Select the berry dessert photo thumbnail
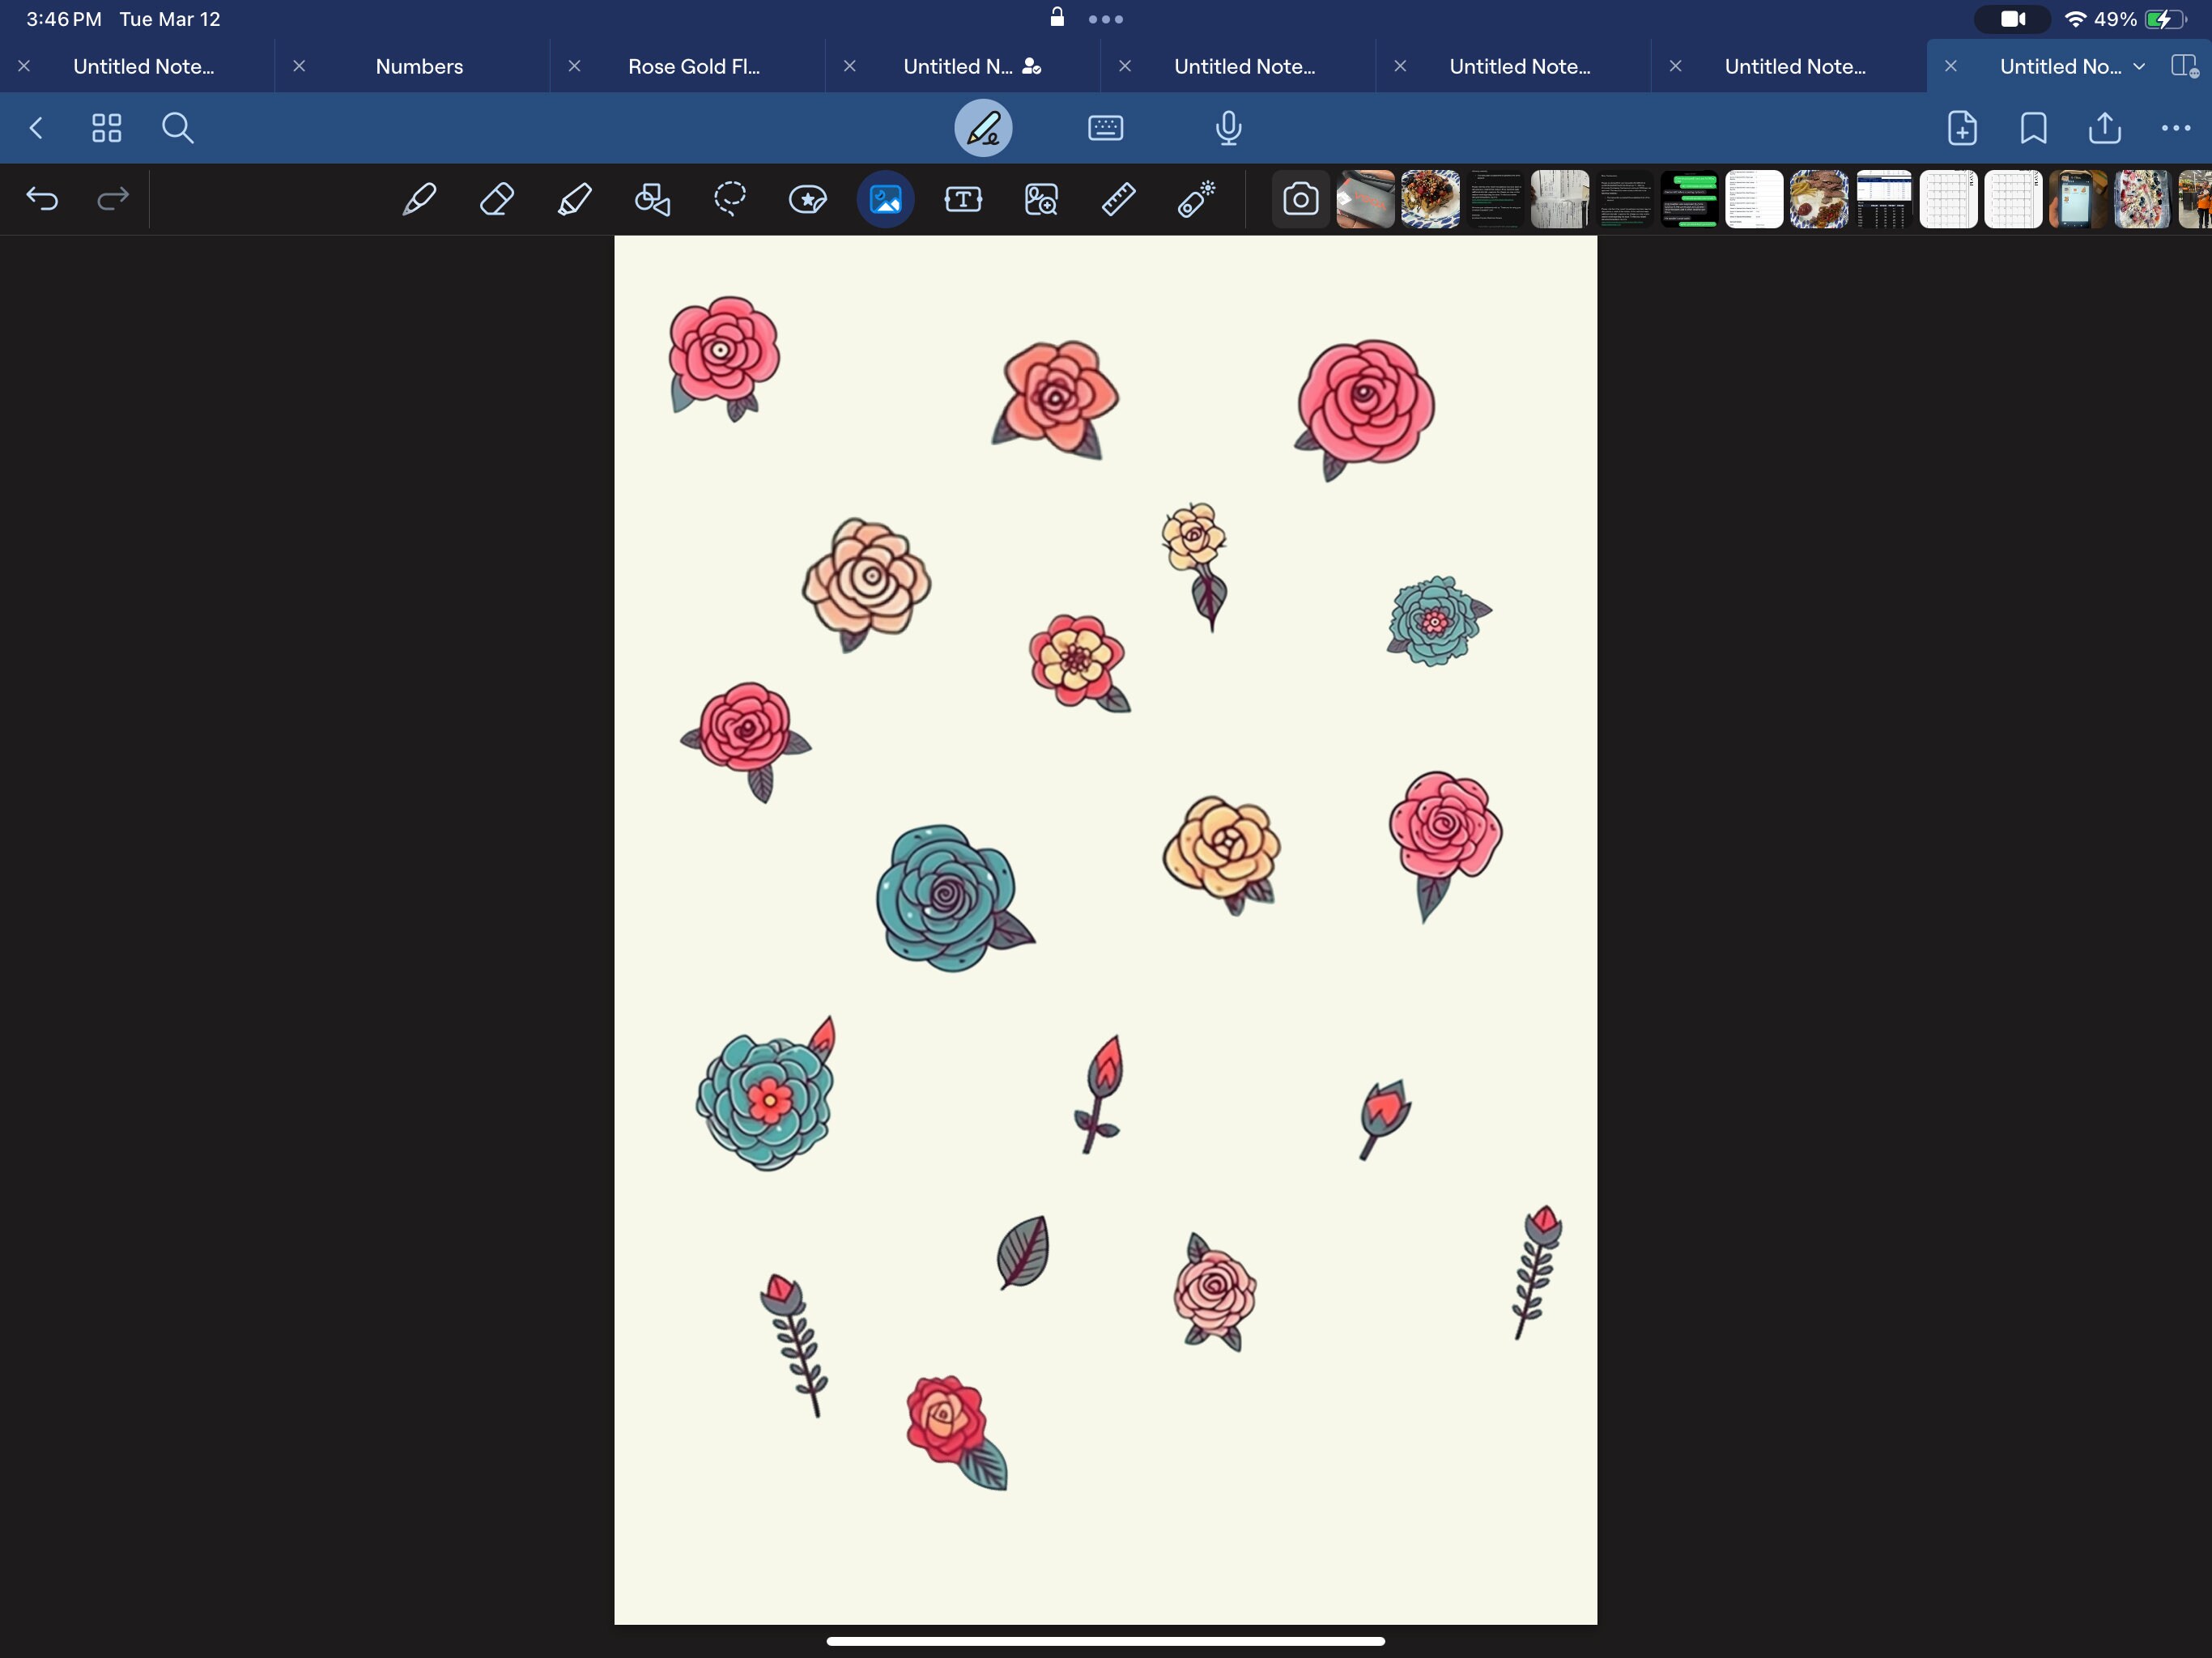 click(x=1429, y=199)
